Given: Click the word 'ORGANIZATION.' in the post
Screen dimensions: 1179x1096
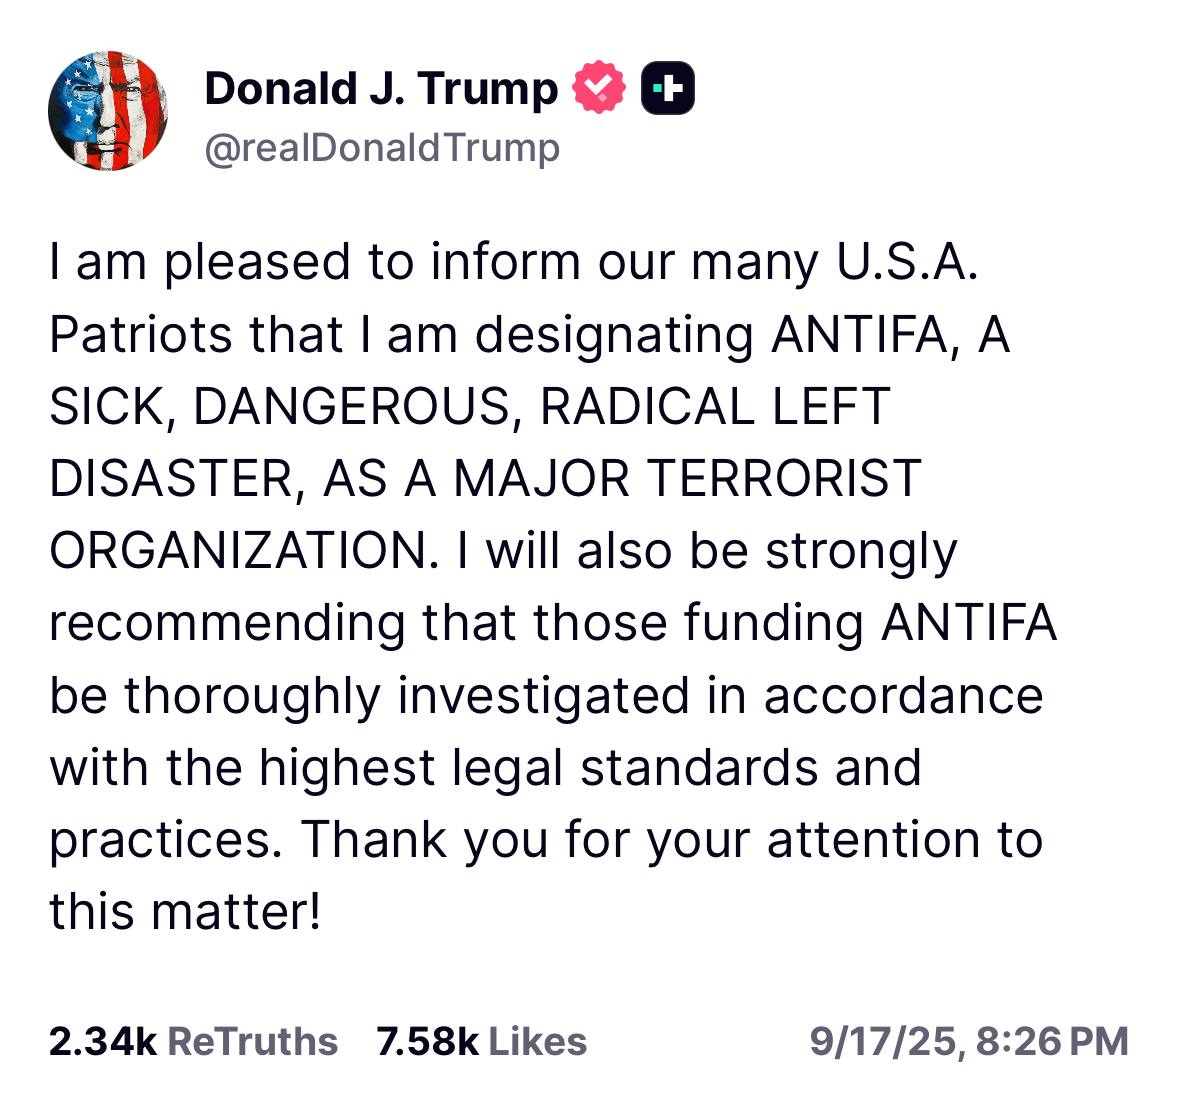Looking at the screenshot, I should tap(244, 551).
